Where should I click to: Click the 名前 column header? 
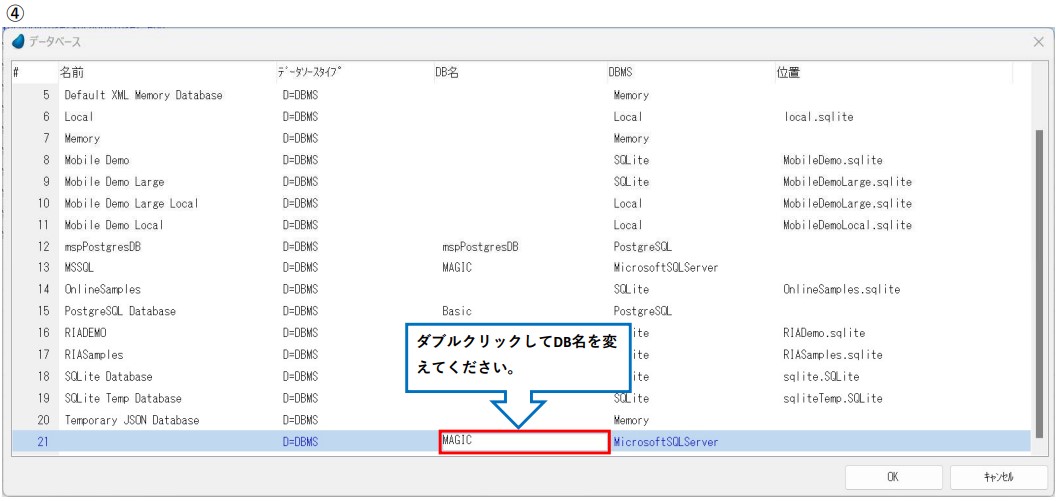72,73
